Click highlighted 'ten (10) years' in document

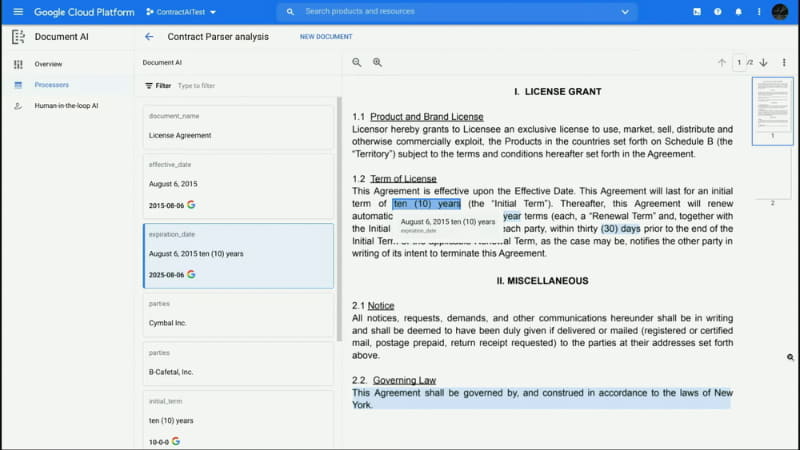pyautogui.click(x=427, y=204)
